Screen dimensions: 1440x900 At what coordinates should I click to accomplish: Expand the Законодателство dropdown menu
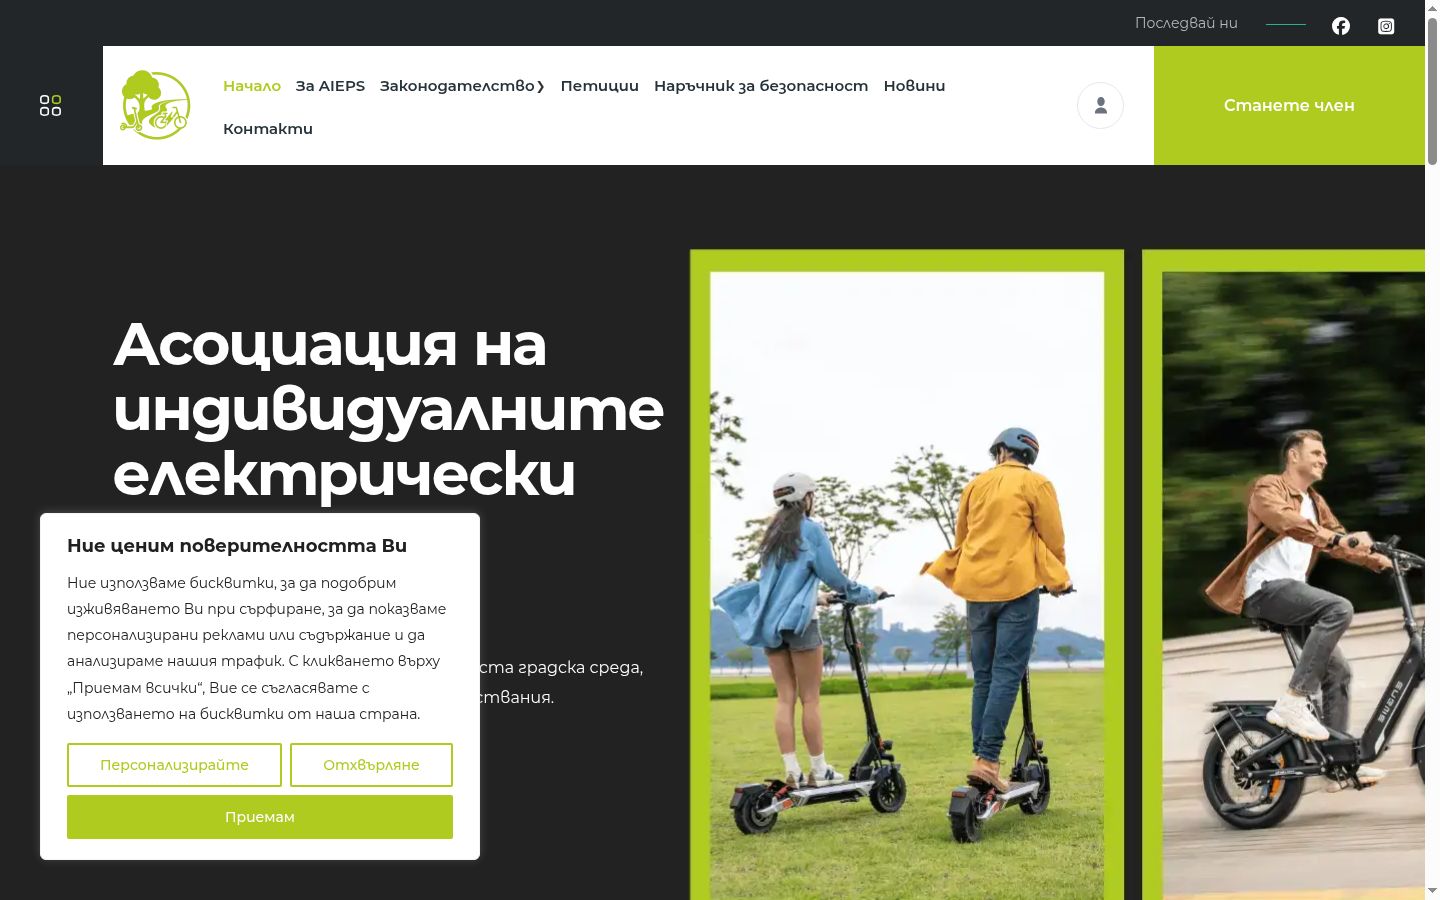pyautogui.click(x=462, y=86)
